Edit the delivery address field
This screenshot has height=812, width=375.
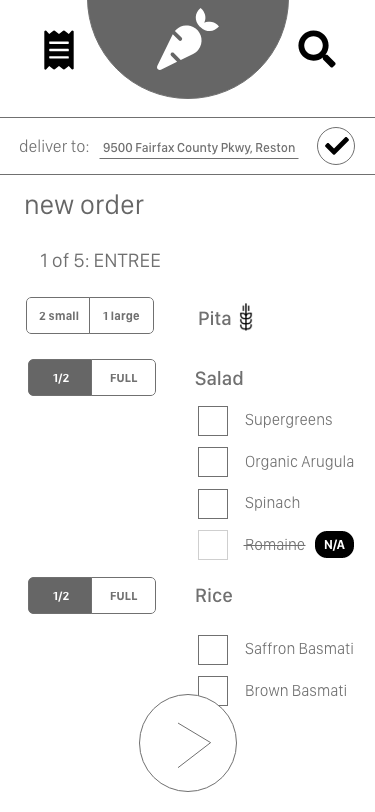tap(199, 148)
